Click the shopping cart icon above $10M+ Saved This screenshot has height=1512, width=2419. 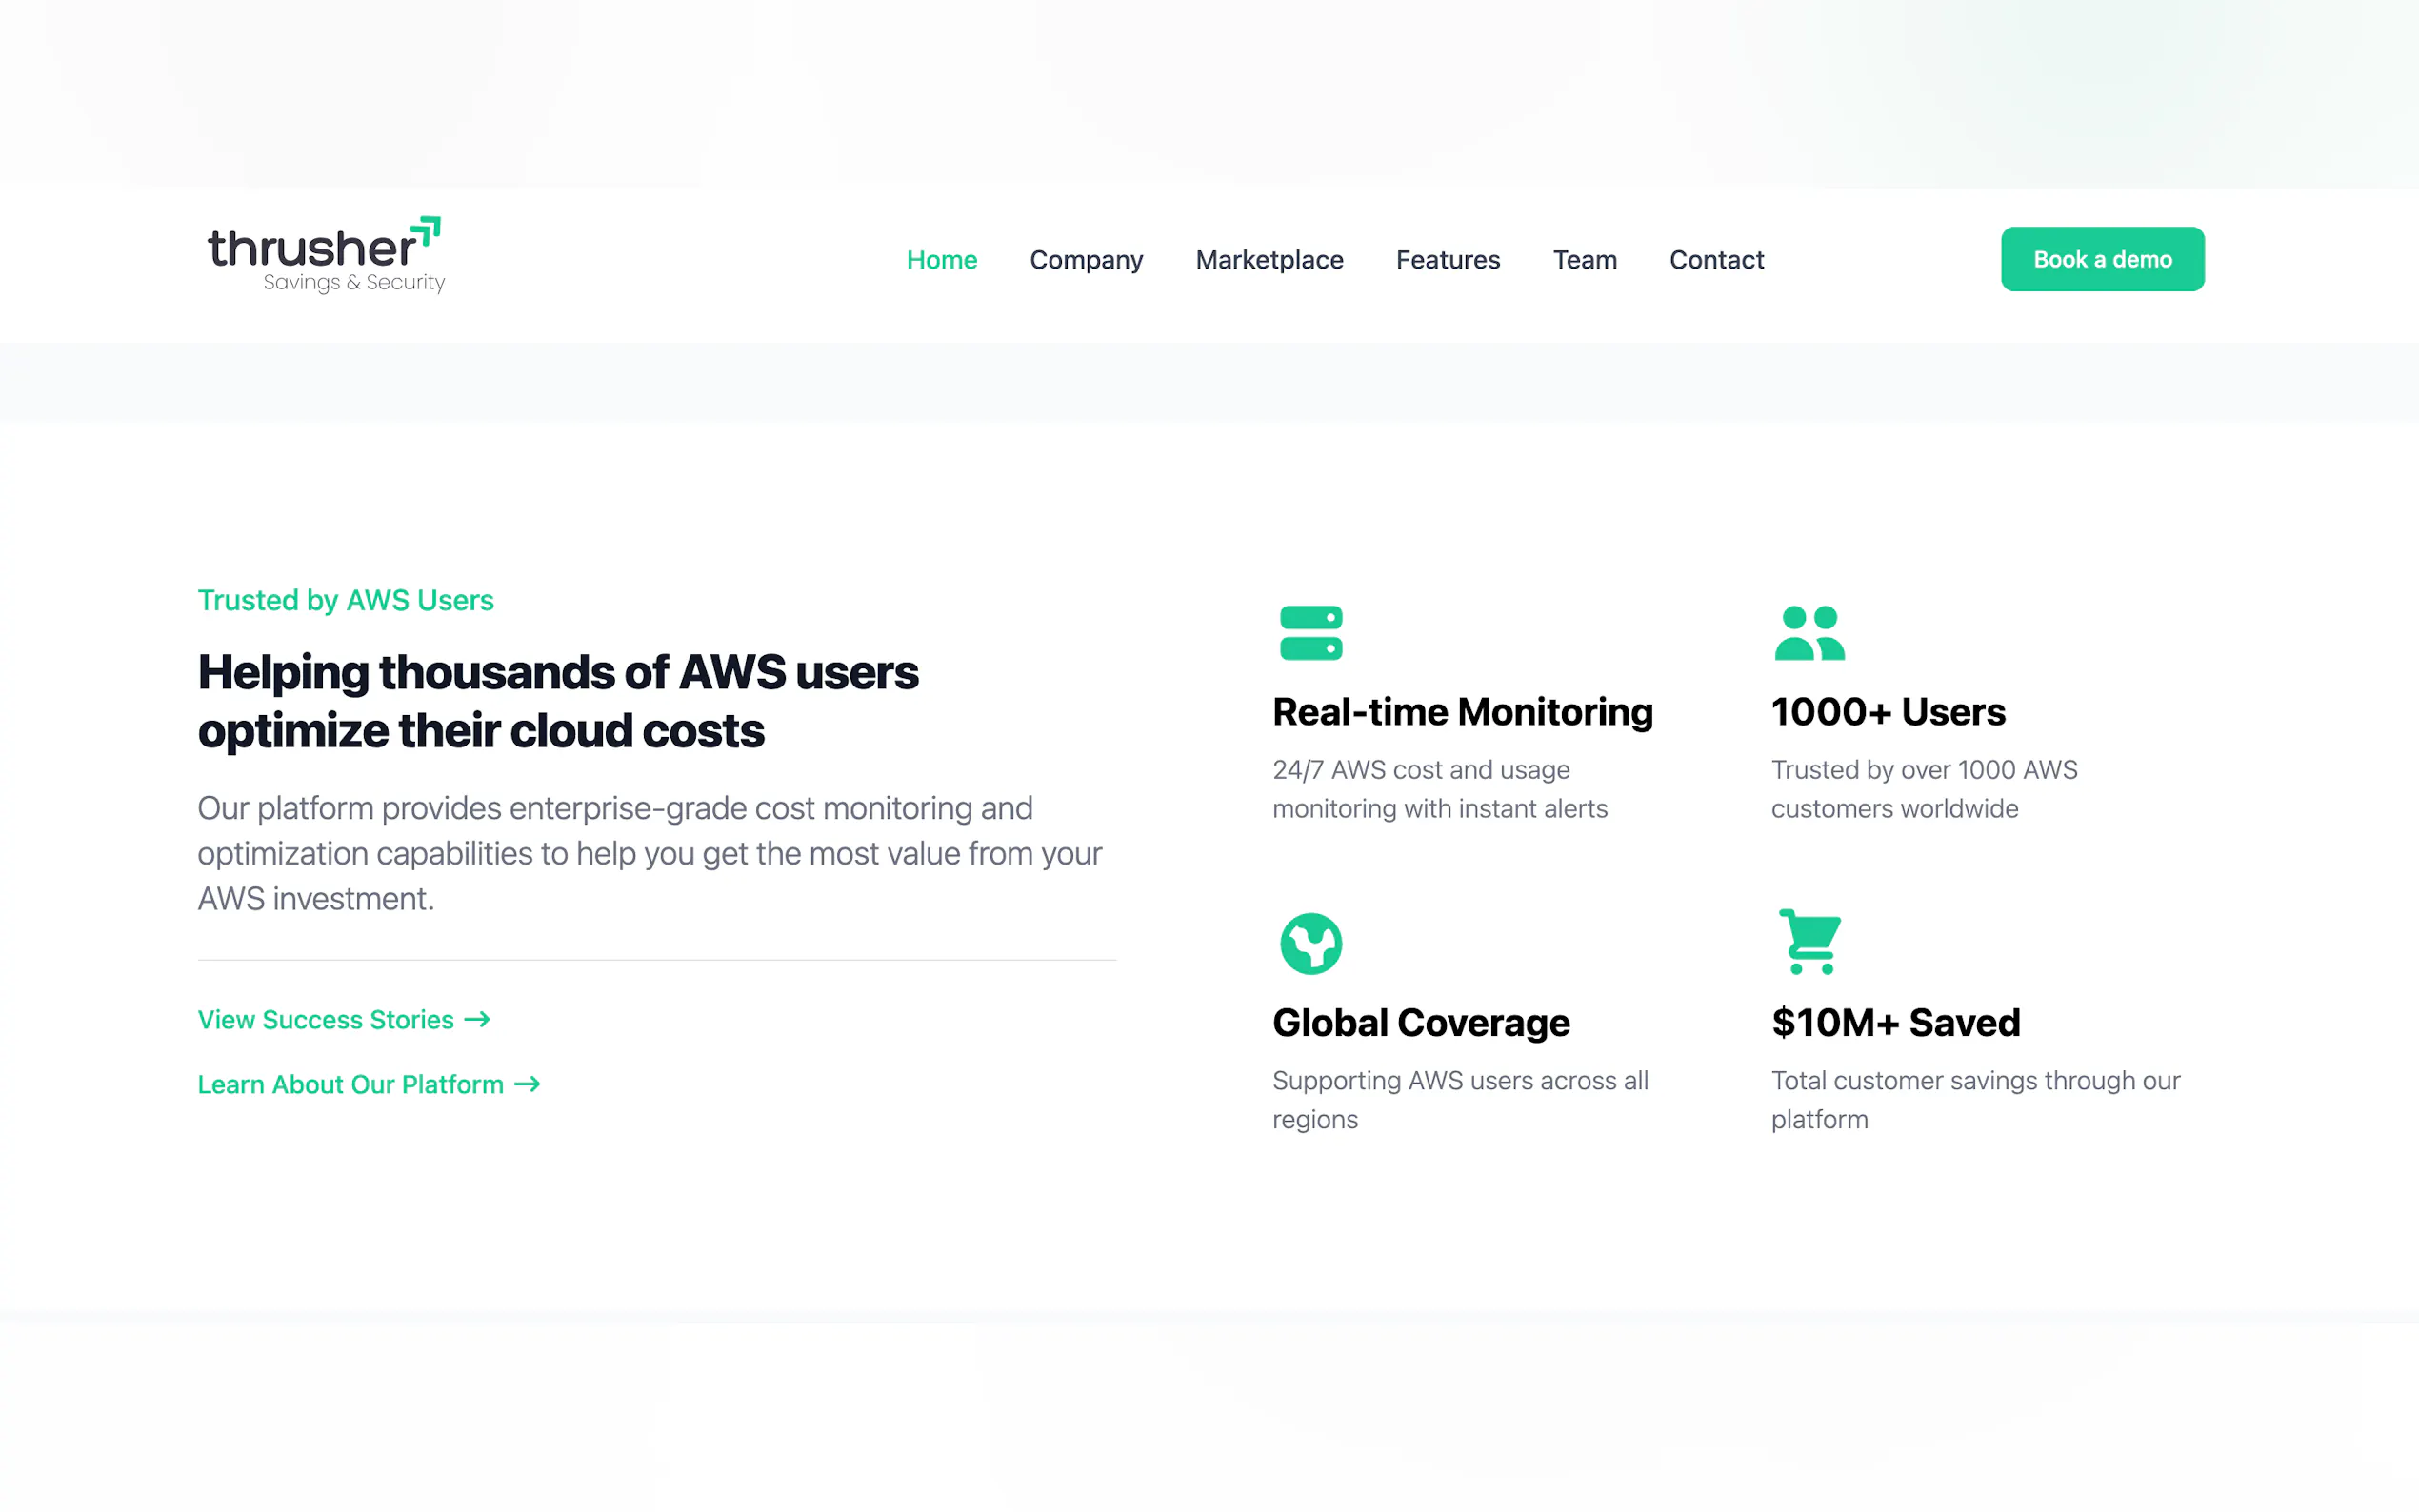coord(1809,941)
